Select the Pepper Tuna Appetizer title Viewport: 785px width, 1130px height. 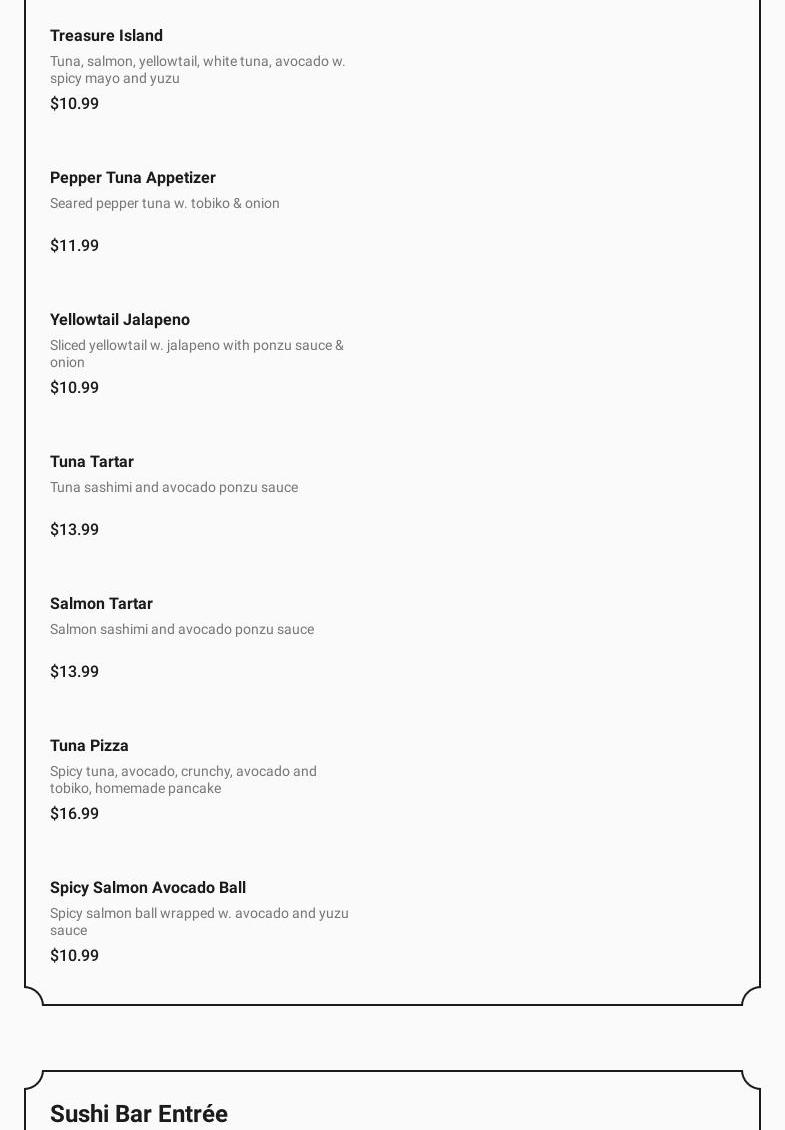point(133,178)
